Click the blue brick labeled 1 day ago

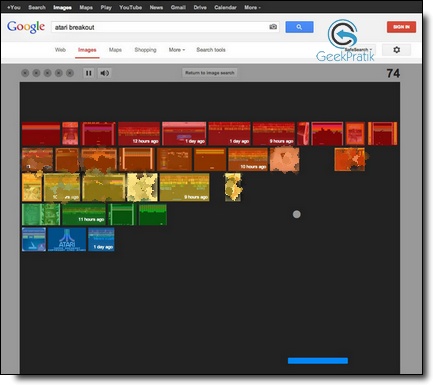101,239
